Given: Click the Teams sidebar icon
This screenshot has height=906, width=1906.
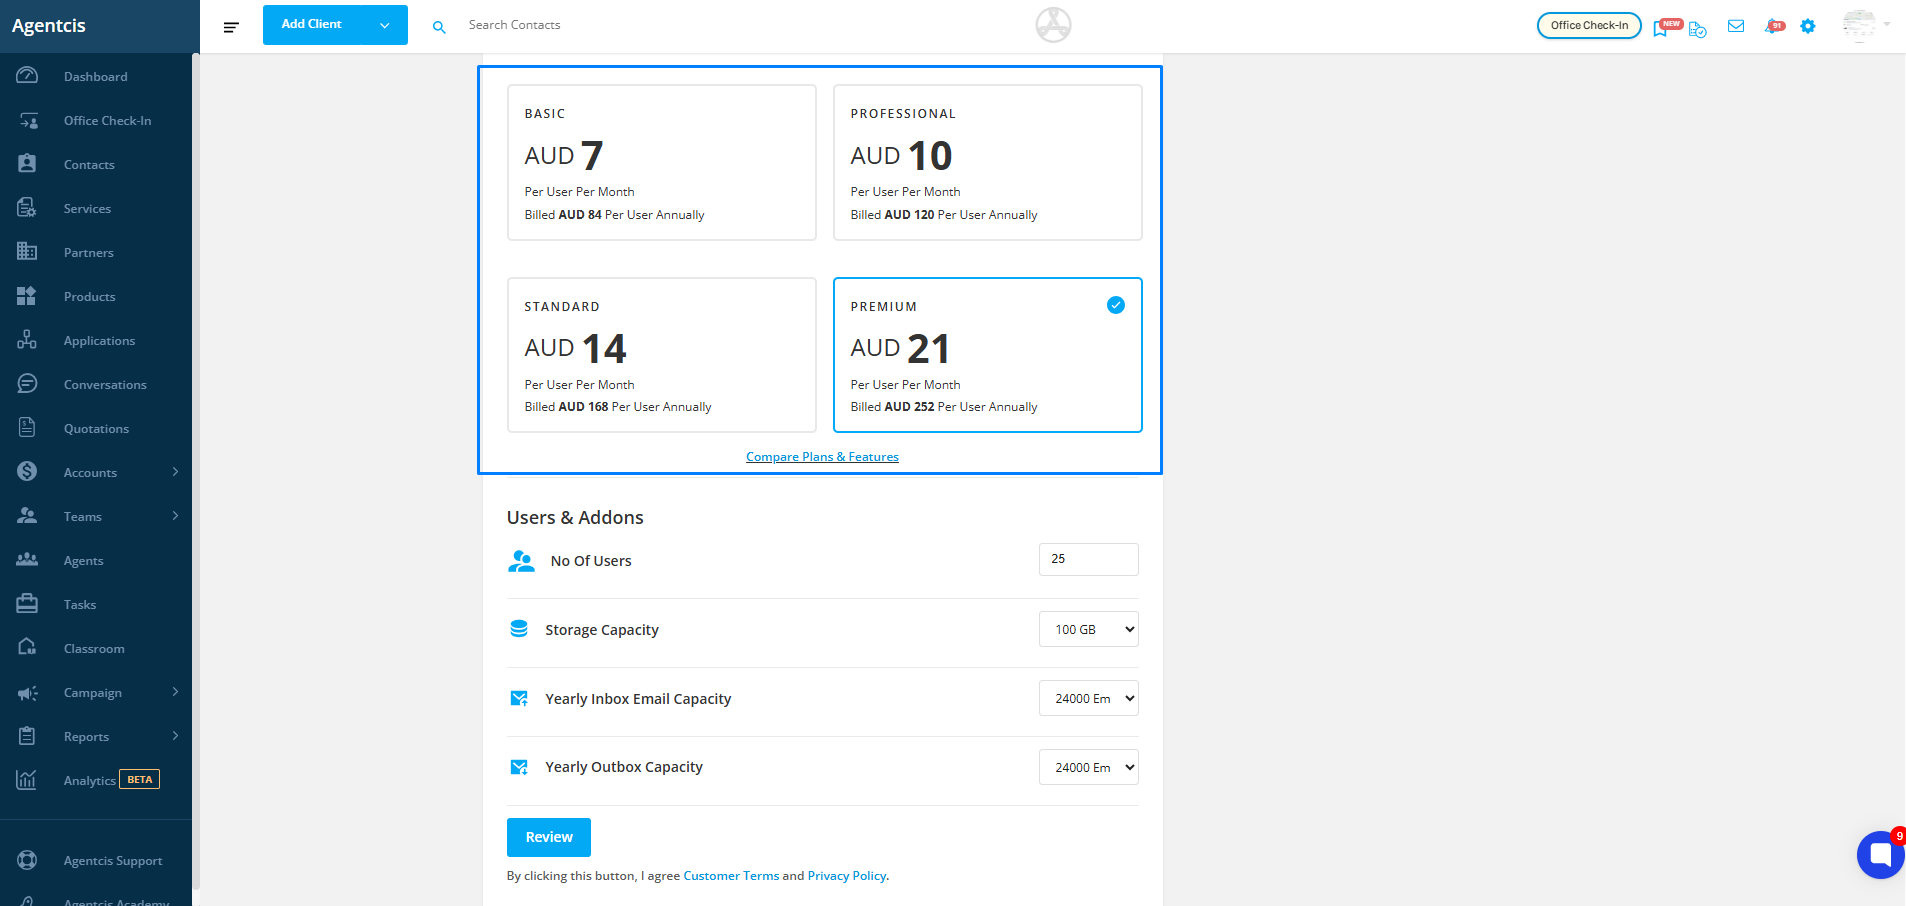Looking at the screenshot, I should click(27, 516).
